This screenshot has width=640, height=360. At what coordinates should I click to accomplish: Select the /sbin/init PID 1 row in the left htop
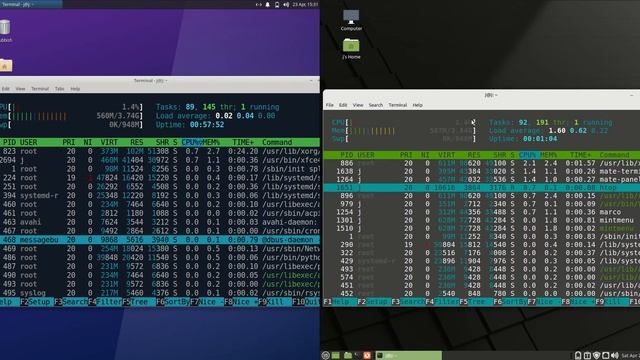pyautogui.click(x=160, y=169)
